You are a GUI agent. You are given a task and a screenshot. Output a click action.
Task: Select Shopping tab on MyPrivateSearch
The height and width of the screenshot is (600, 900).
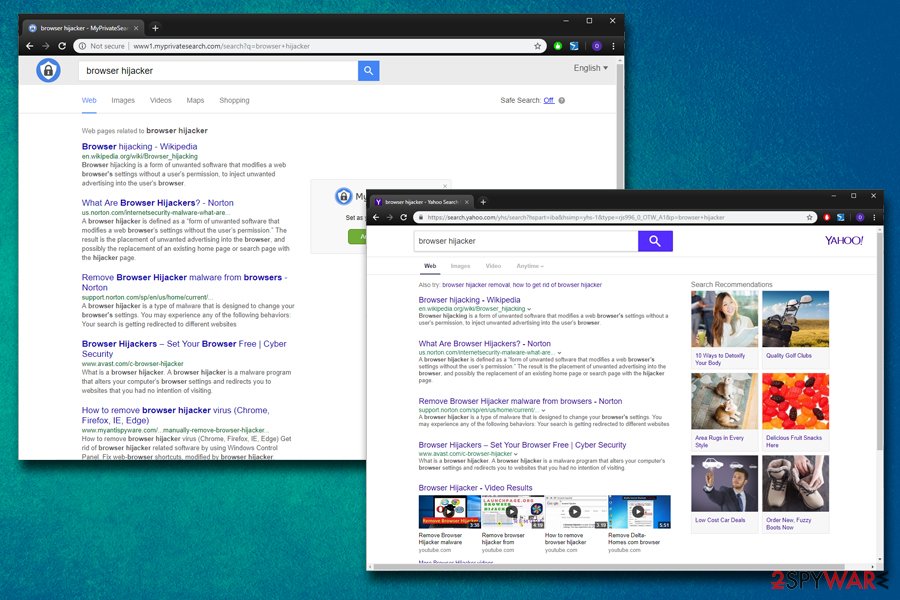234,100
